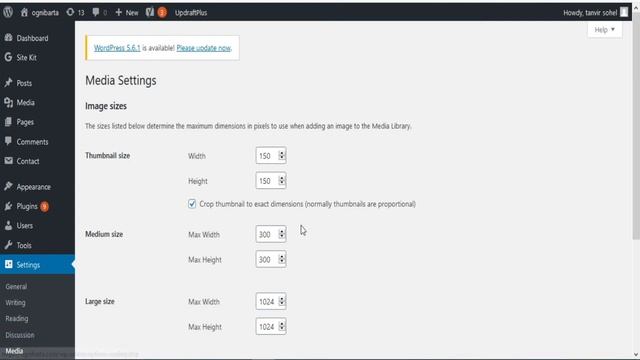Viewport: 640px width, 360px height.
Task: Click the Comments bubble sidebar icon
Action: point(8,141)
